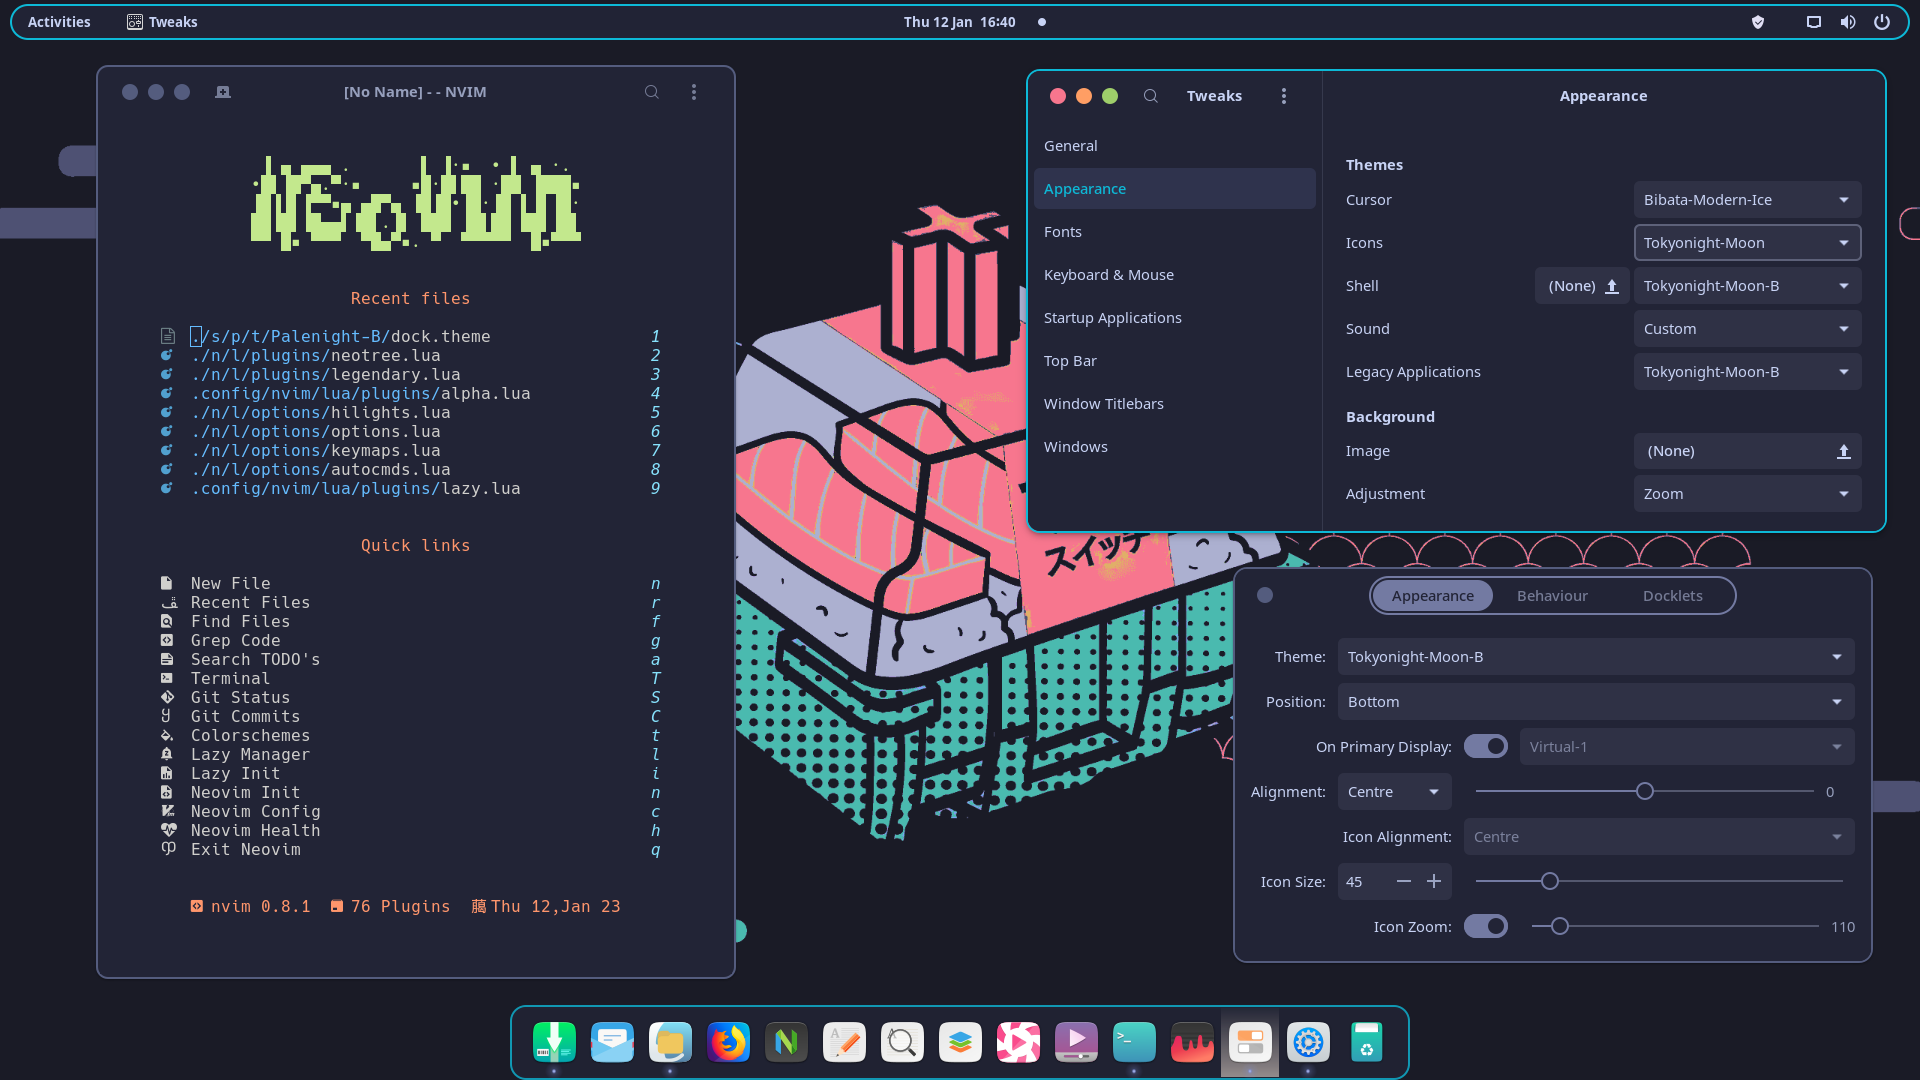Open Window Titlebars in Tweaks sidebar
Image resolution: width=1920 pixels, height=1080 pixels.
[1174, 404]
